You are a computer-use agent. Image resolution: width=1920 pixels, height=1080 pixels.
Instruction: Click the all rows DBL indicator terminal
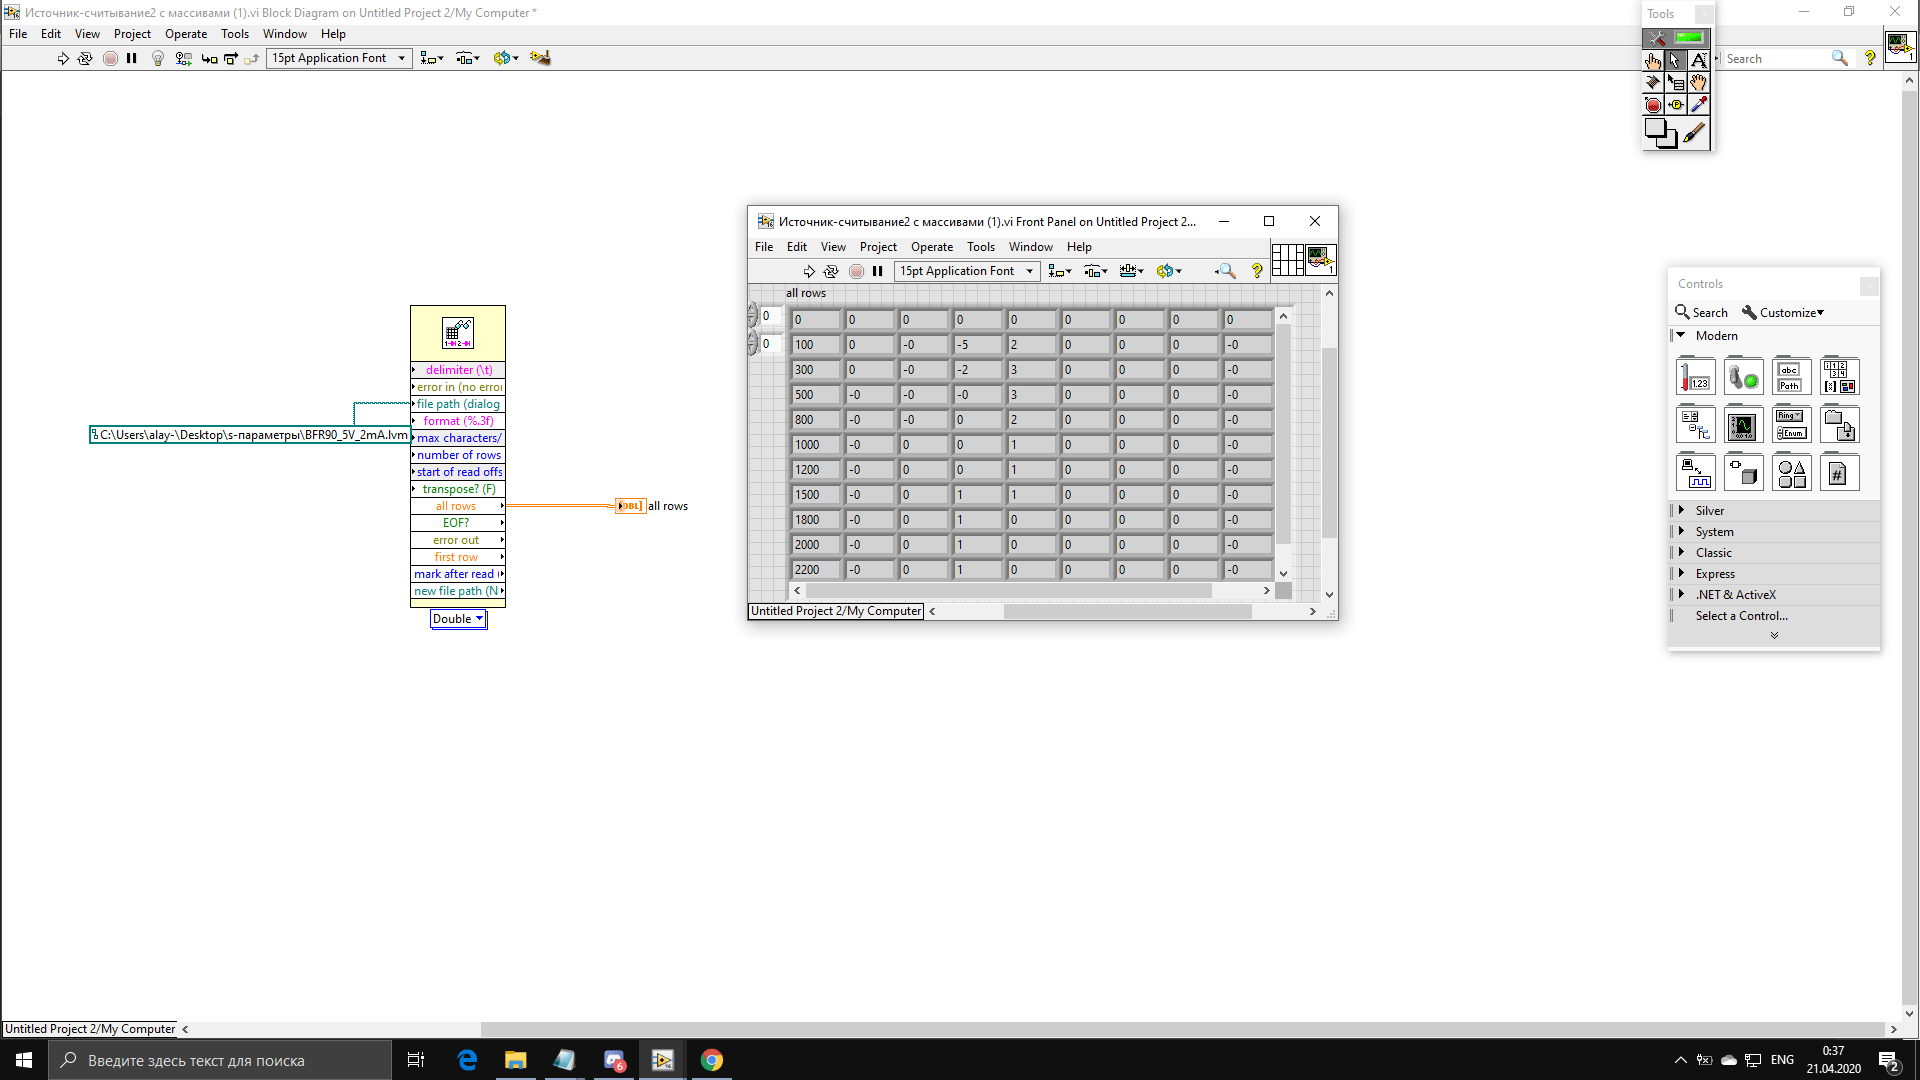[x=631, y=506]
